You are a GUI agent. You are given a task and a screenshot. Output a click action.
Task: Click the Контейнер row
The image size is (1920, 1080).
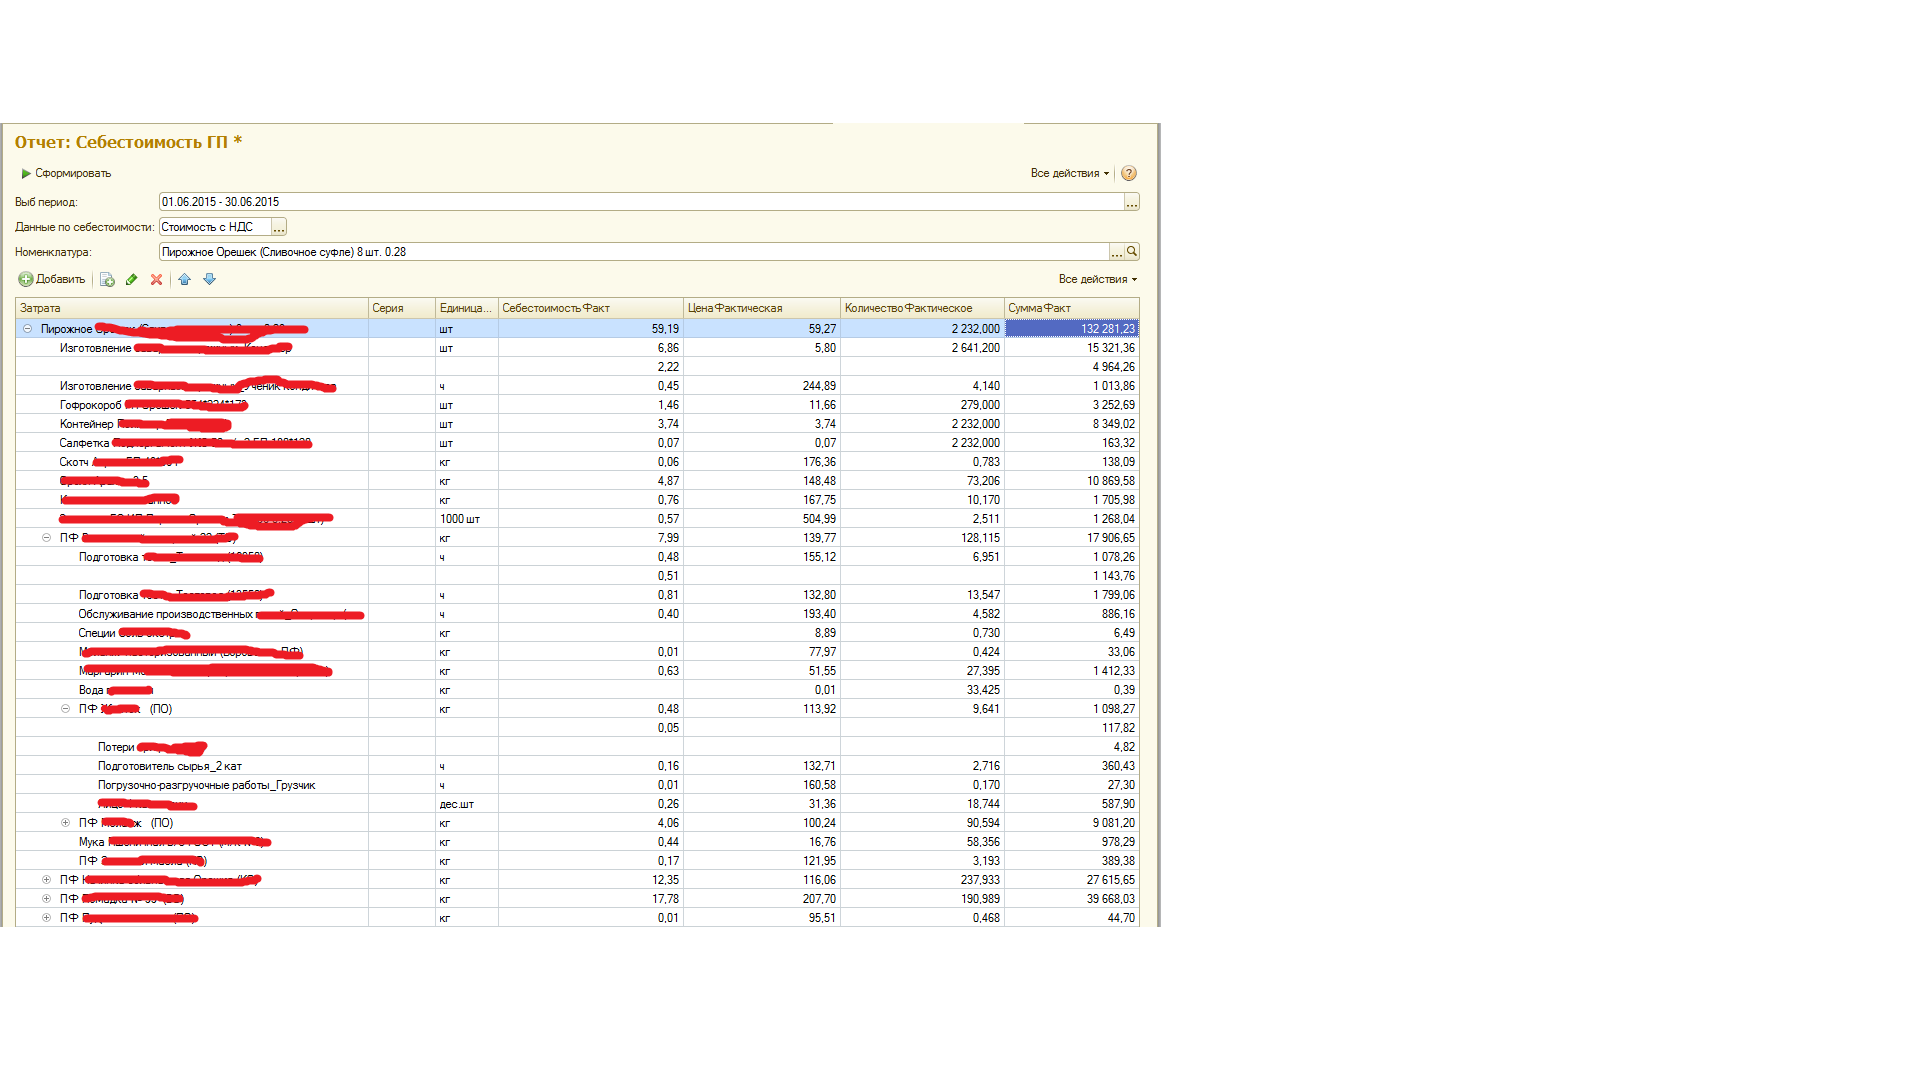click(577, 424)
